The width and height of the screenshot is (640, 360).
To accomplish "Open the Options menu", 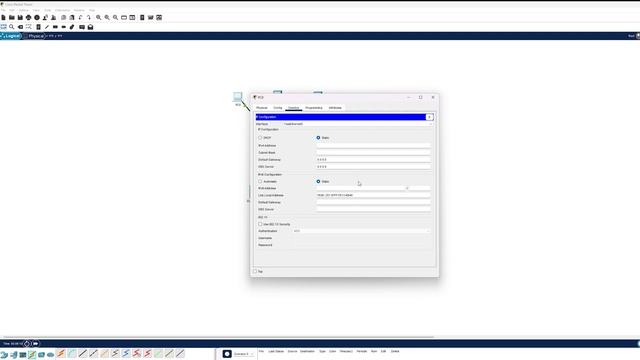I will click(x=24, y=10).
